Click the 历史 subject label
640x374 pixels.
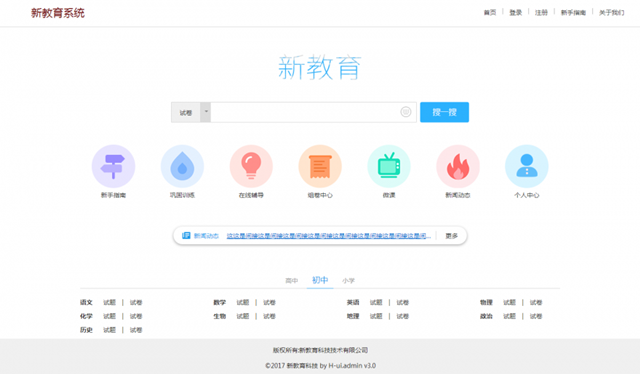86,330
